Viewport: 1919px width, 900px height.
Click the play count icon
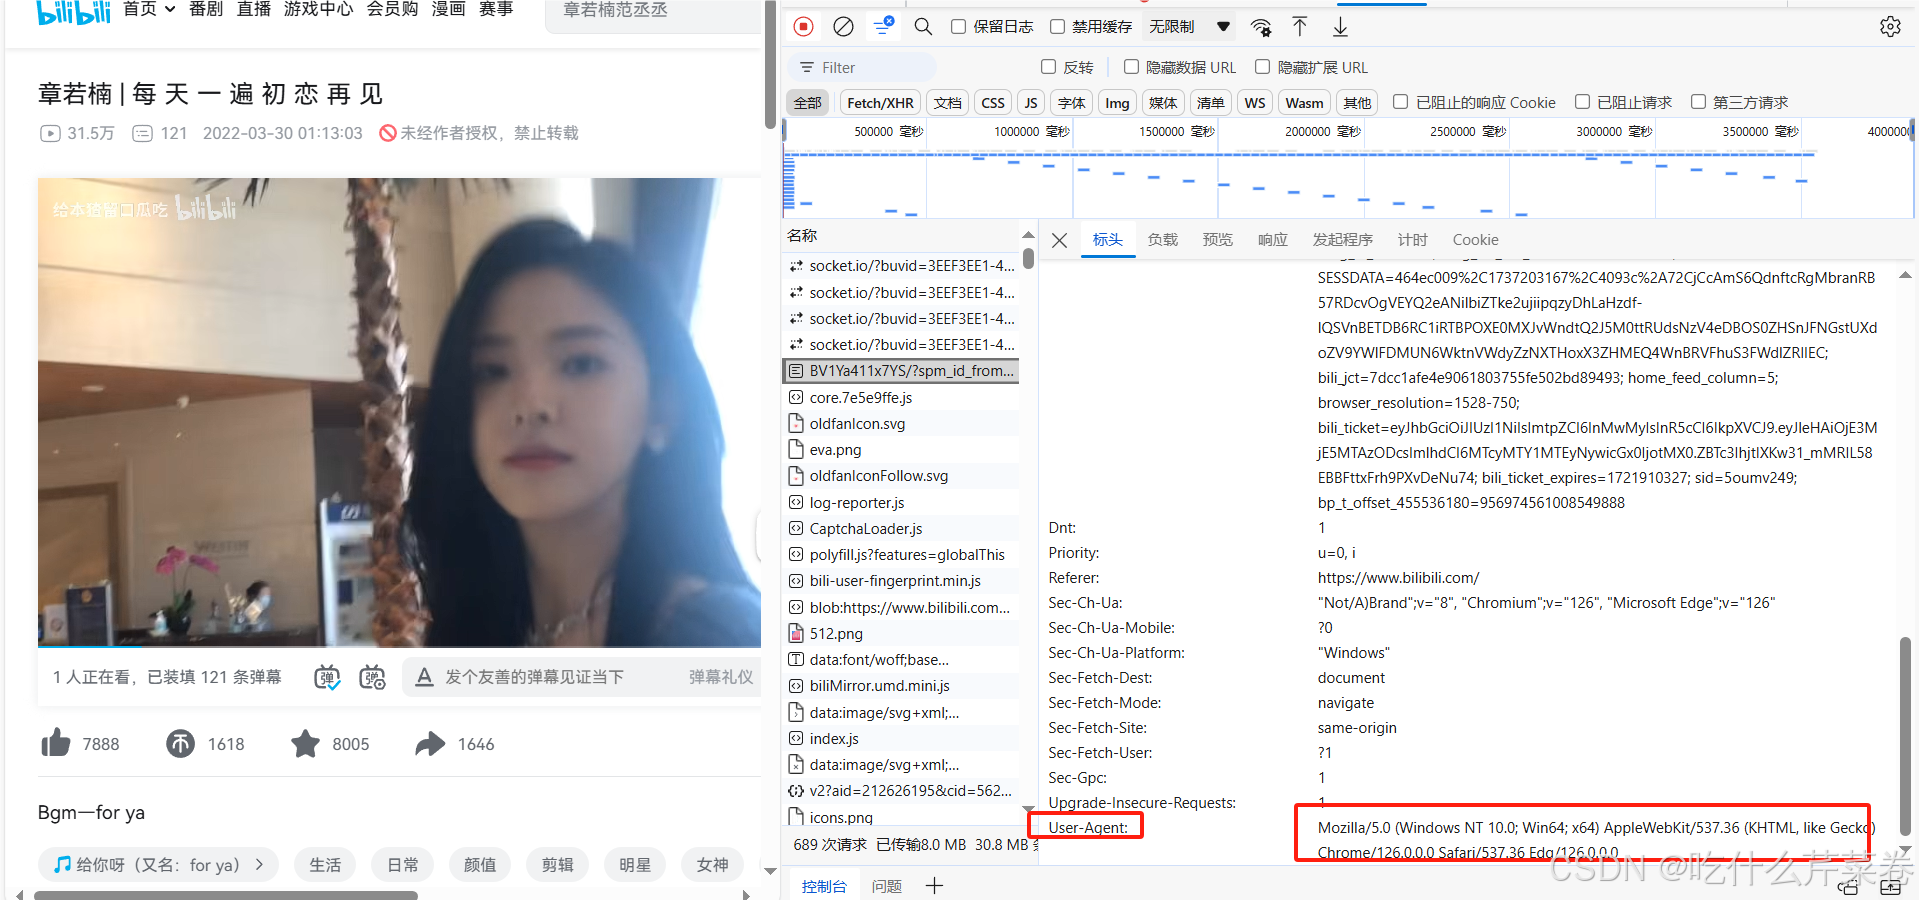point(50,133)
